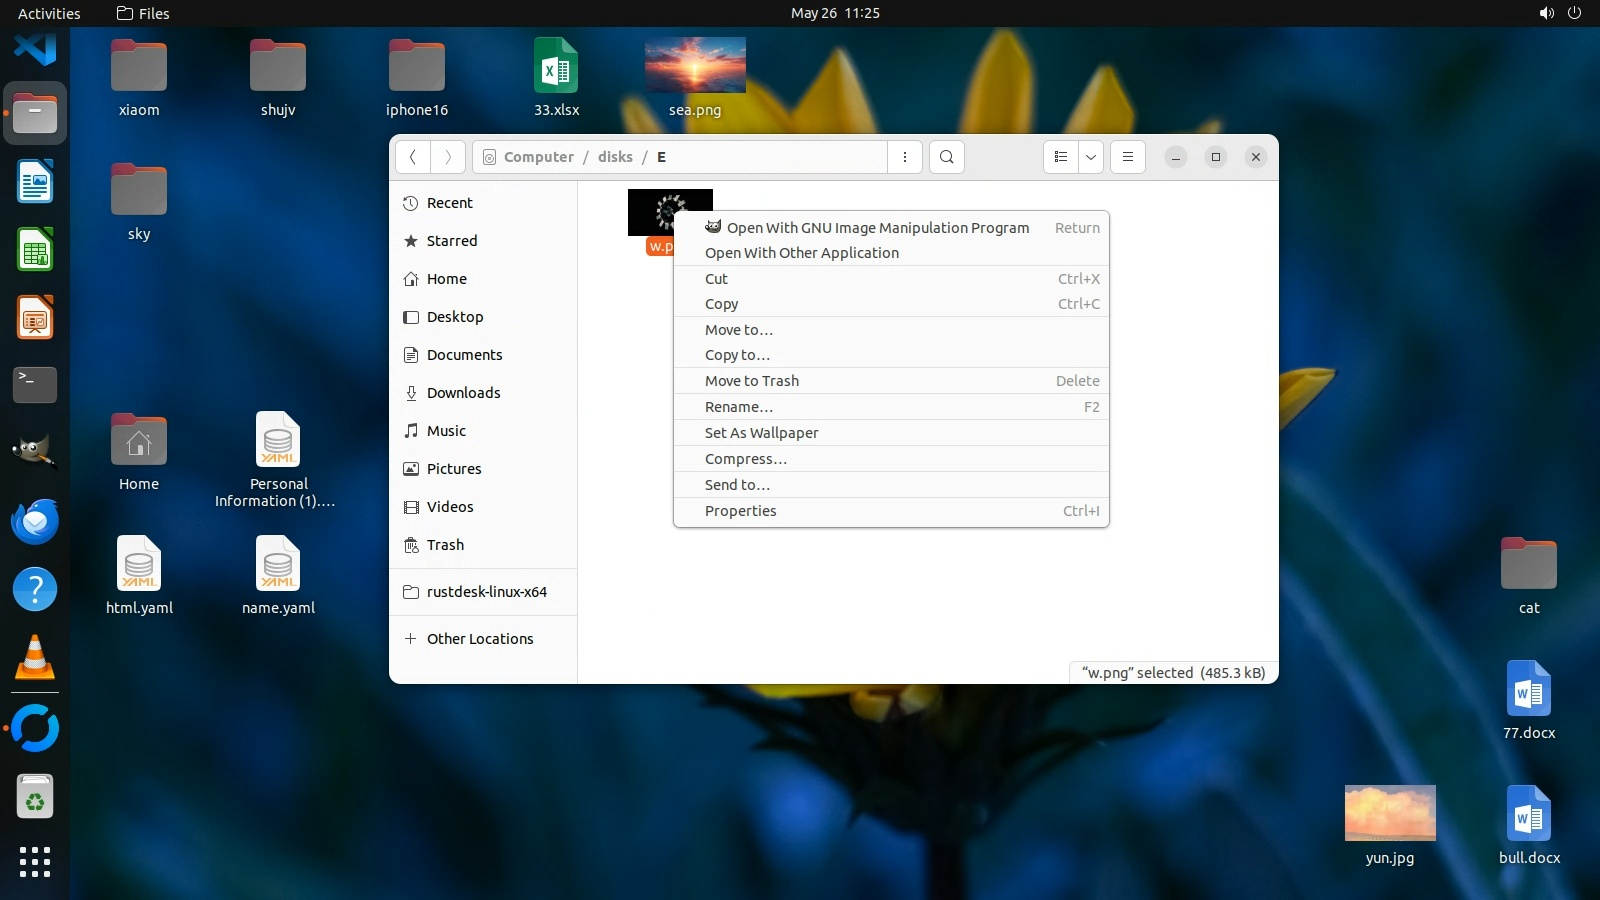Click 'Computer' in the path bar

pyautogui.click(x=538, y=157)
